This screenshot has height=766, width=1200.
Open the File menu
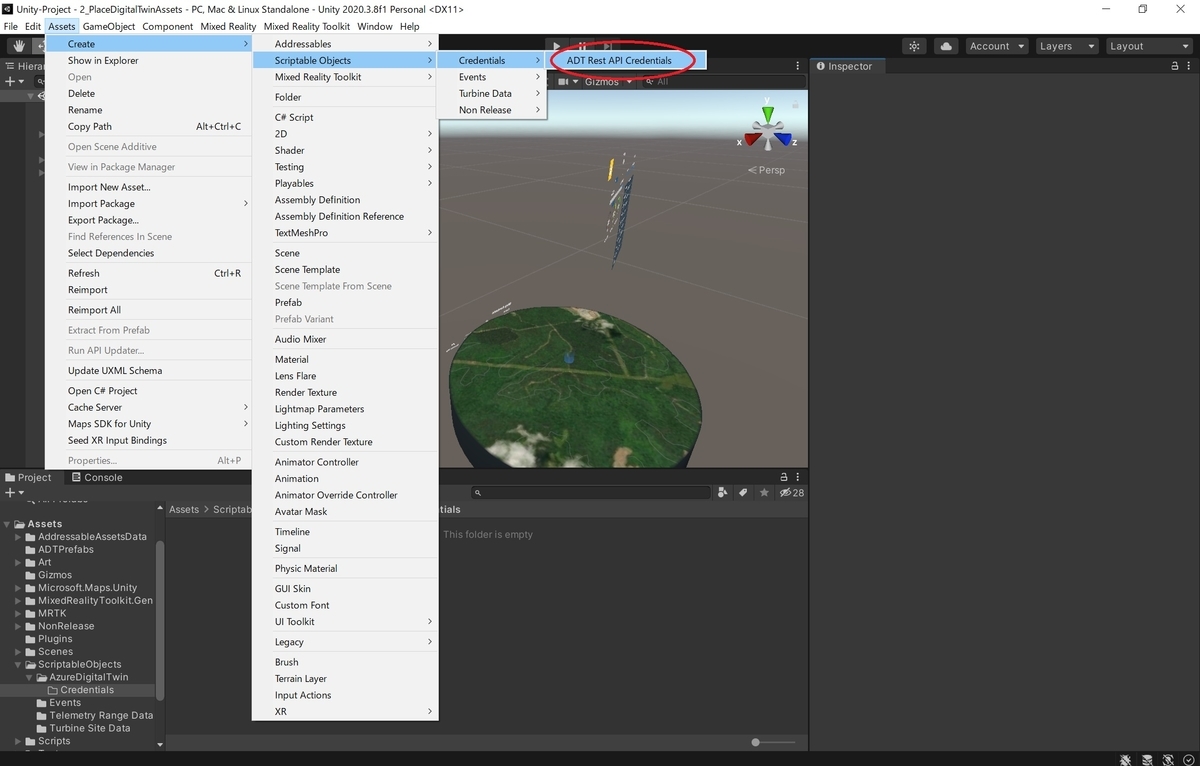click(x=11, y=26)
